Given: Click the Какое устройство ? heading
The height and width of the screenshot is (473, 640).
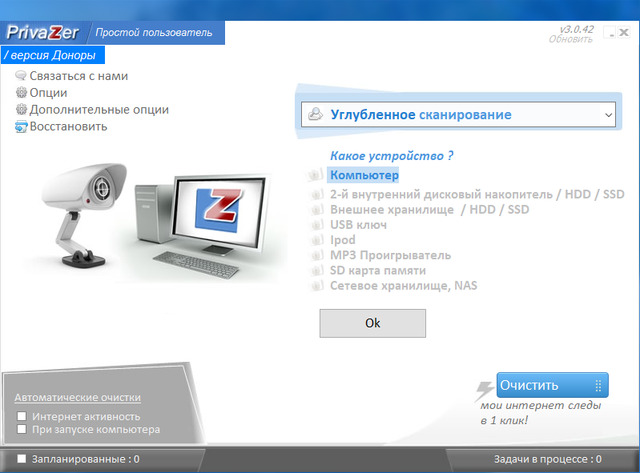Looking at the screenshot, I should click(x=391, y=156).
